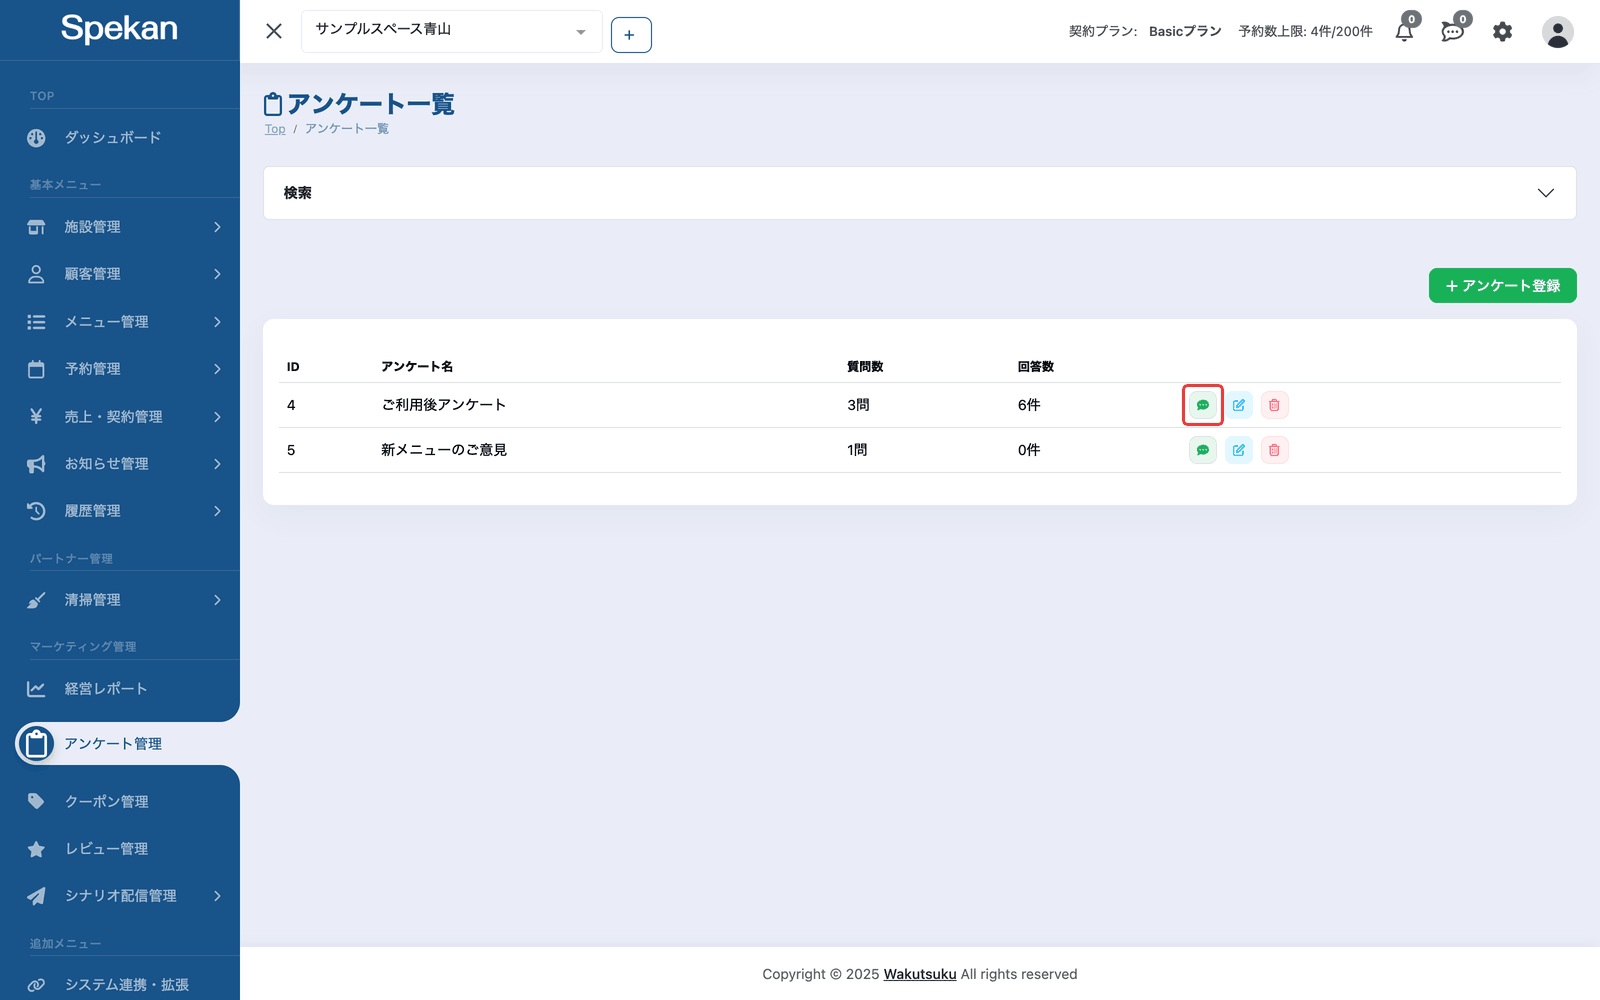Click the dashboard gauge icon

coord(36,138)
